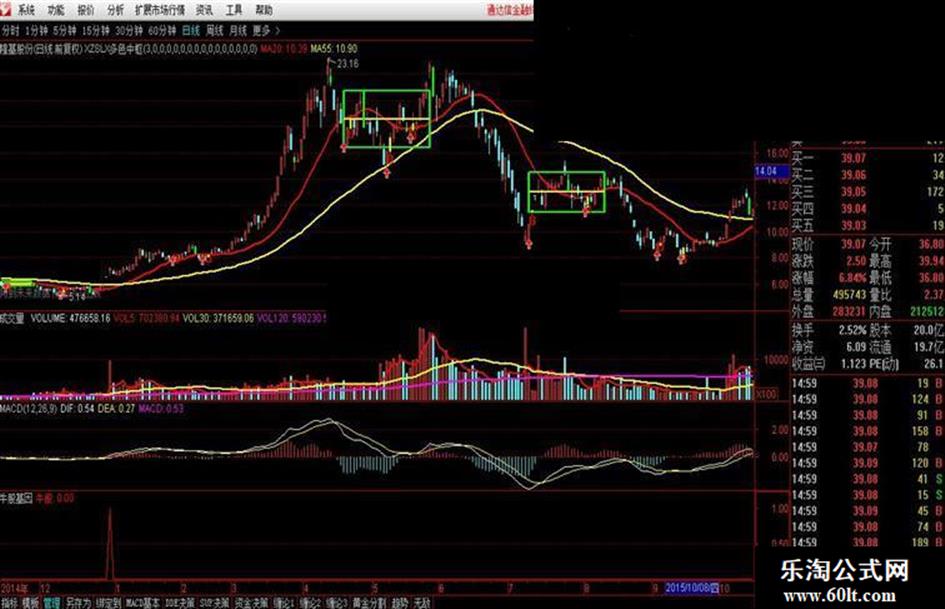Click the X100 volume scale label
The height and width of the screenshot is (609, 945).
pos(767,394)
